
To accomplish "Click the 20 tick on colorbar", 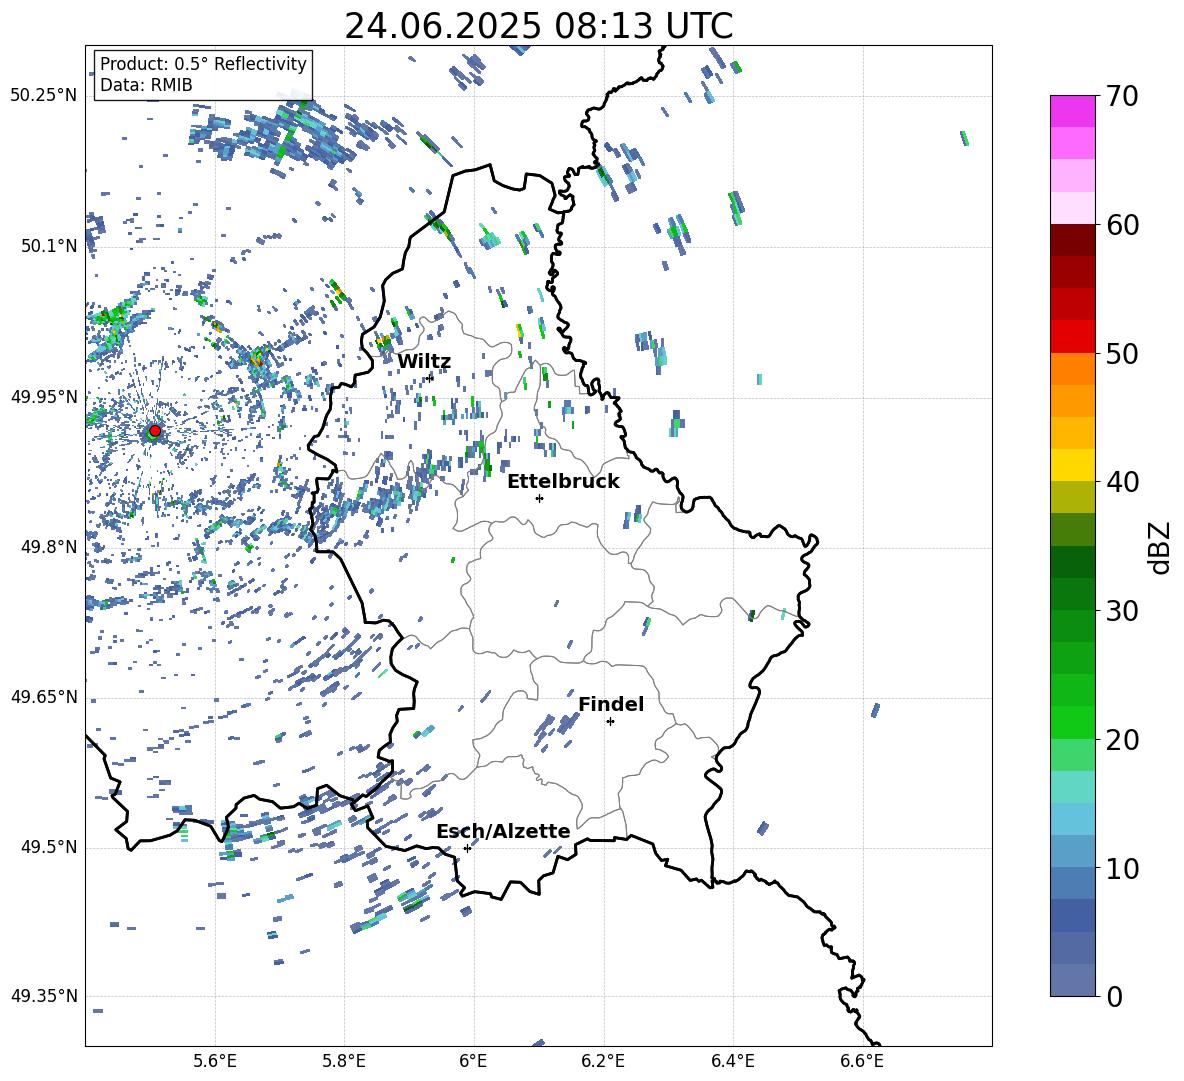I will pos(1122,739).
